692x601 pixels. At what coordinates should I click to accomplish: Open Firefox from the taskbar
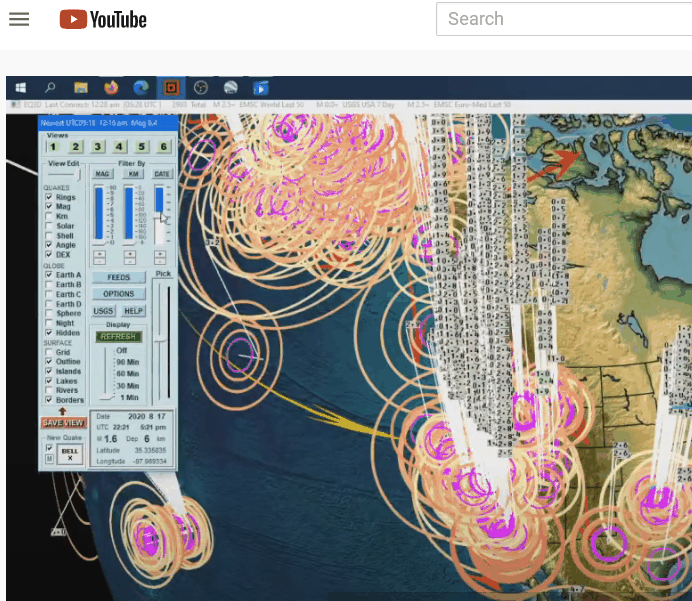(x=110, y=87)
